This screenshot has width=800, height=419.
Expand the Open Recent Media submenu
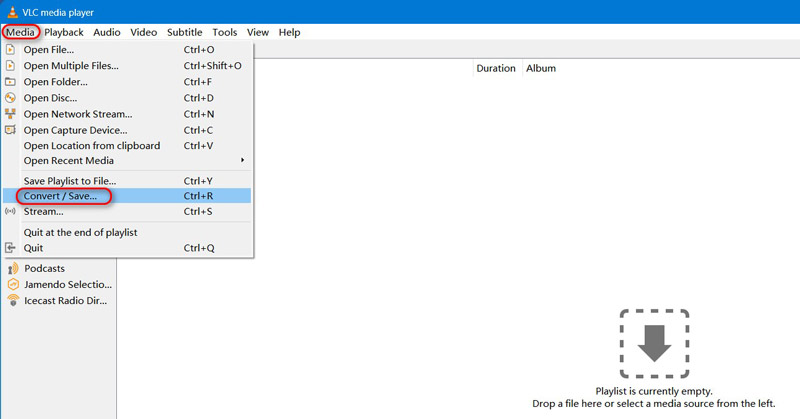click(127, 160)
